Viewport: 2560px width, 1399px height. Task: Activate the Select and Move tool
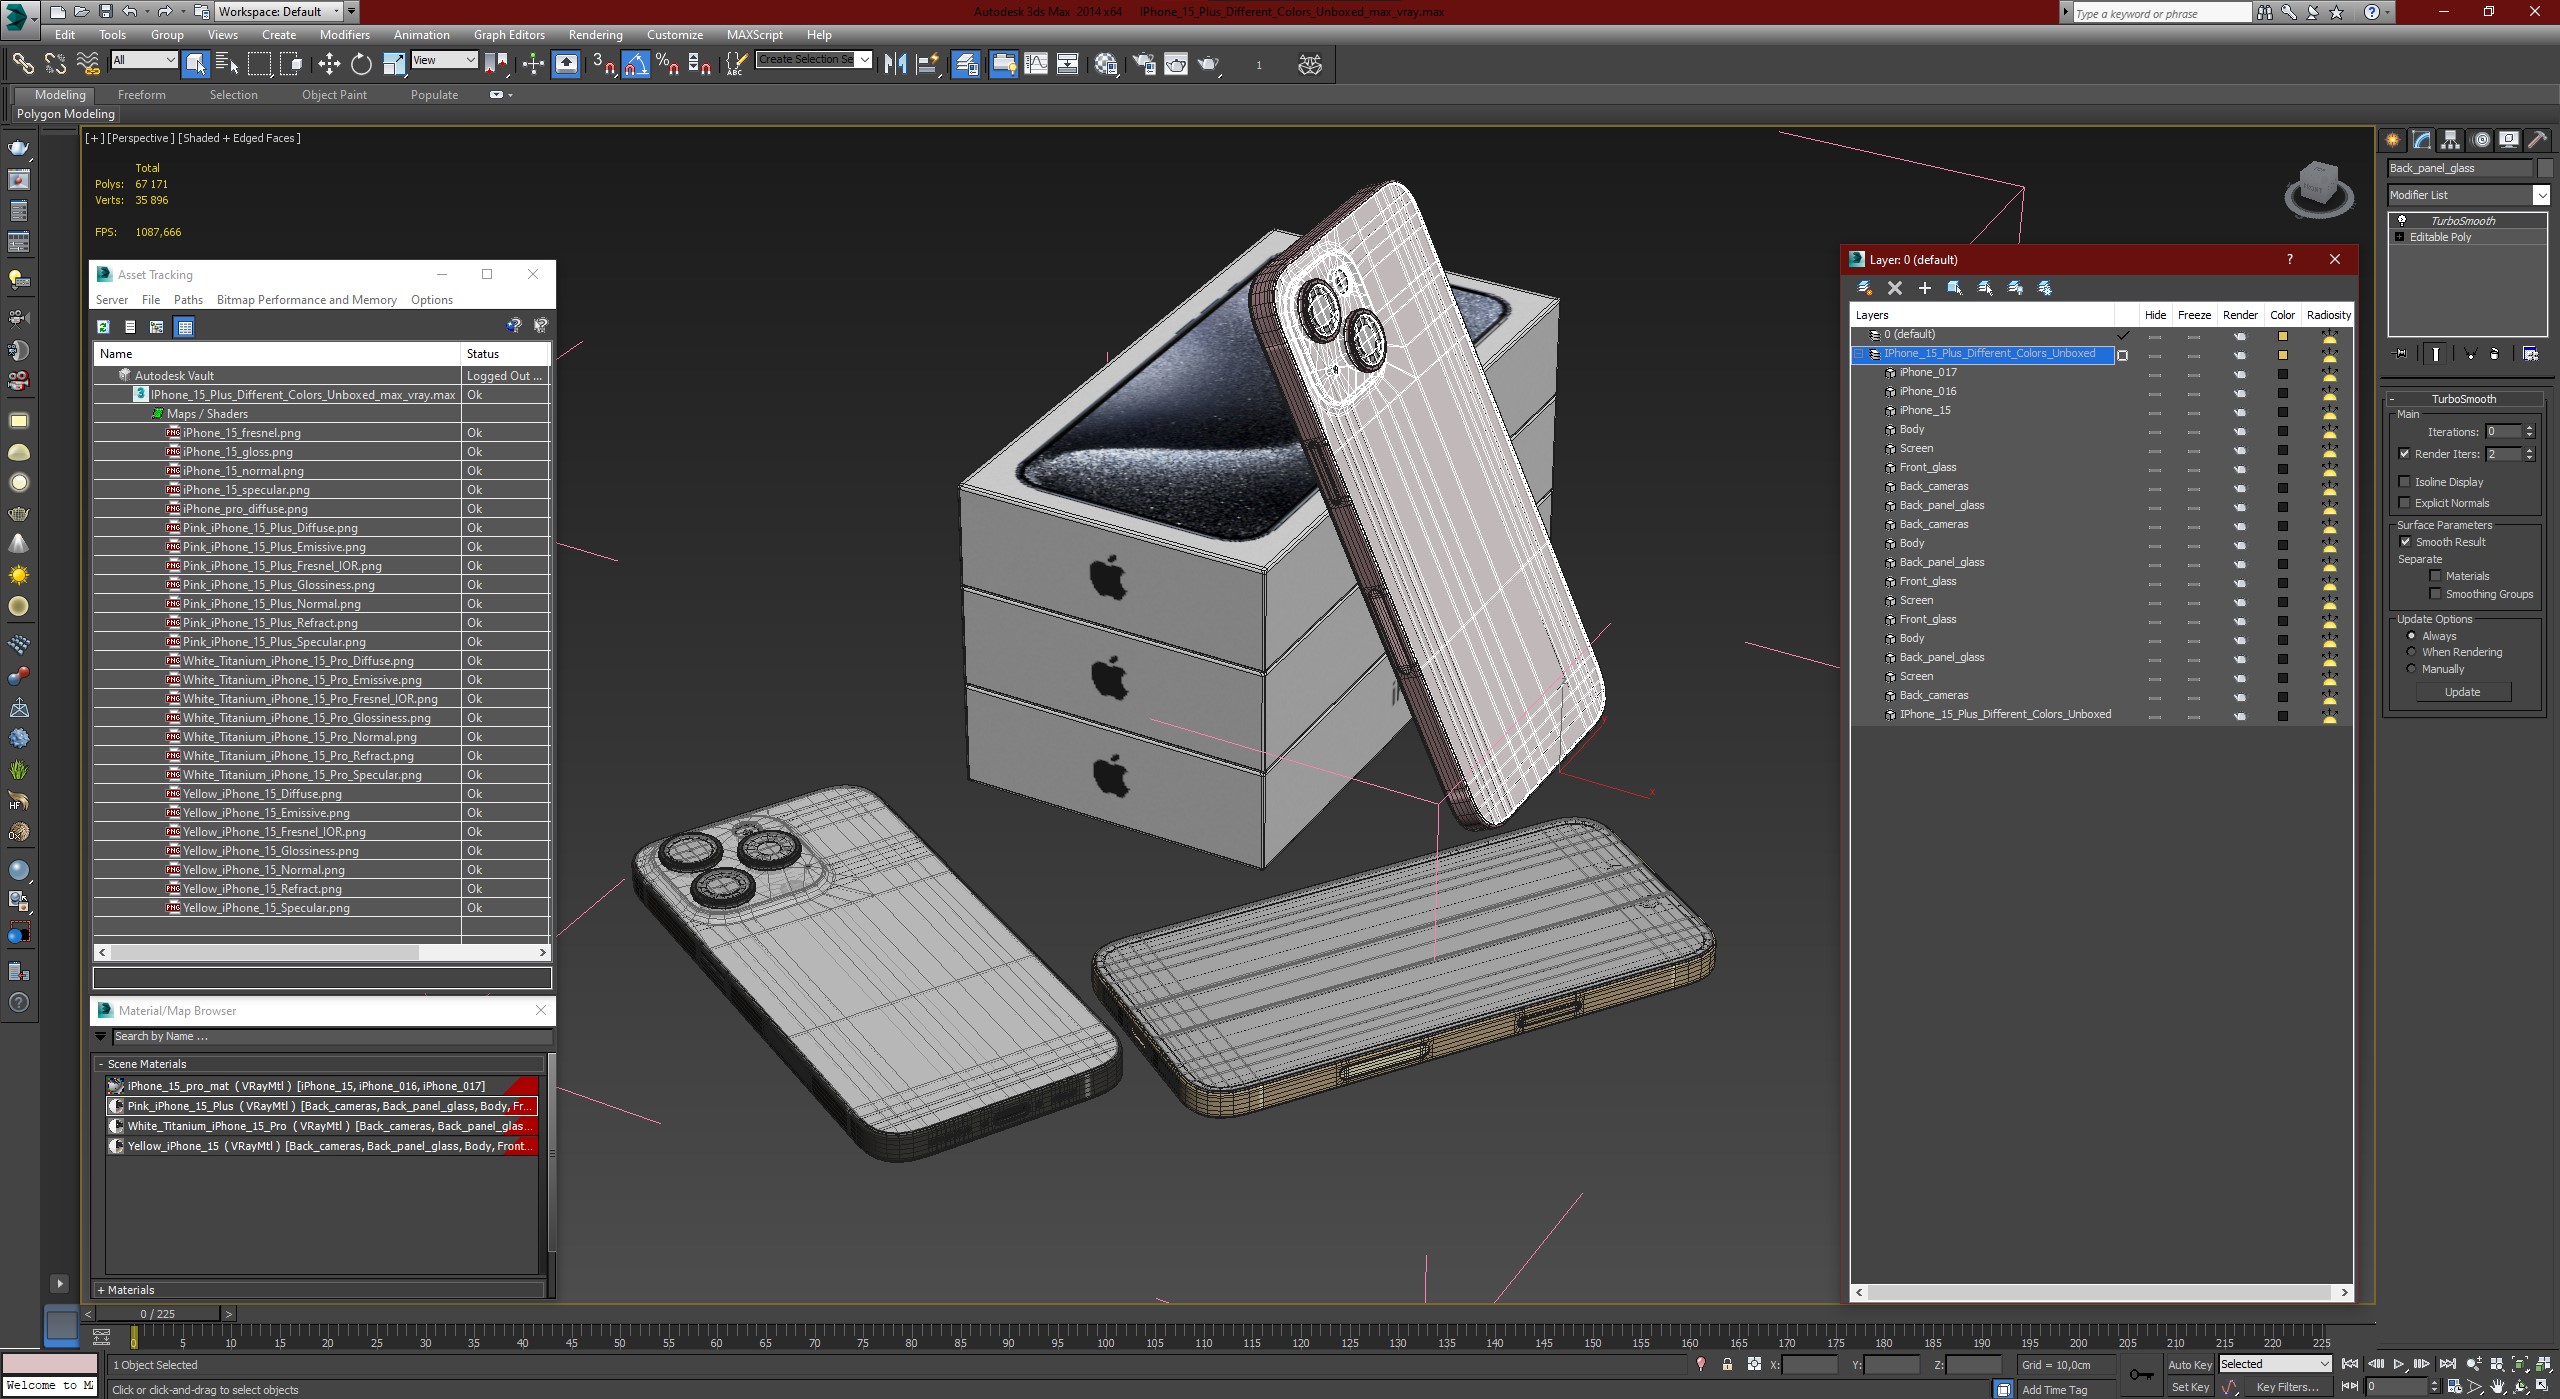click(329, 64)
